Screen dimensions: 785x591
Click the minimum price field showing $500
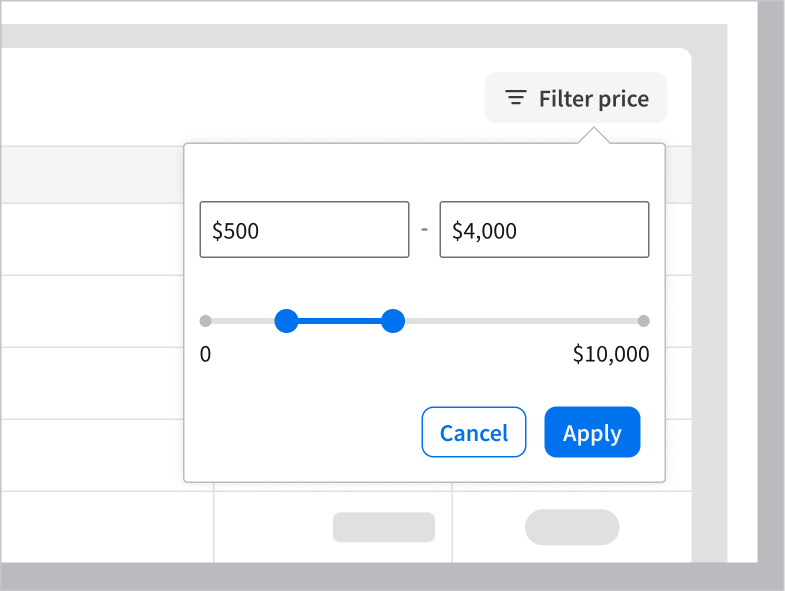pyautogui.click(x=304, y=230)
